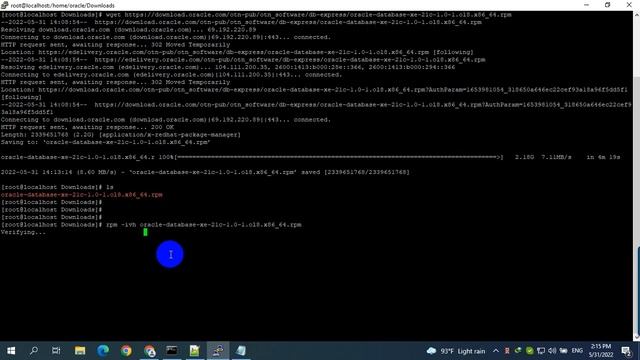Open the volume speaker tray icon
The image size is (640, 360).
point(552,351)
